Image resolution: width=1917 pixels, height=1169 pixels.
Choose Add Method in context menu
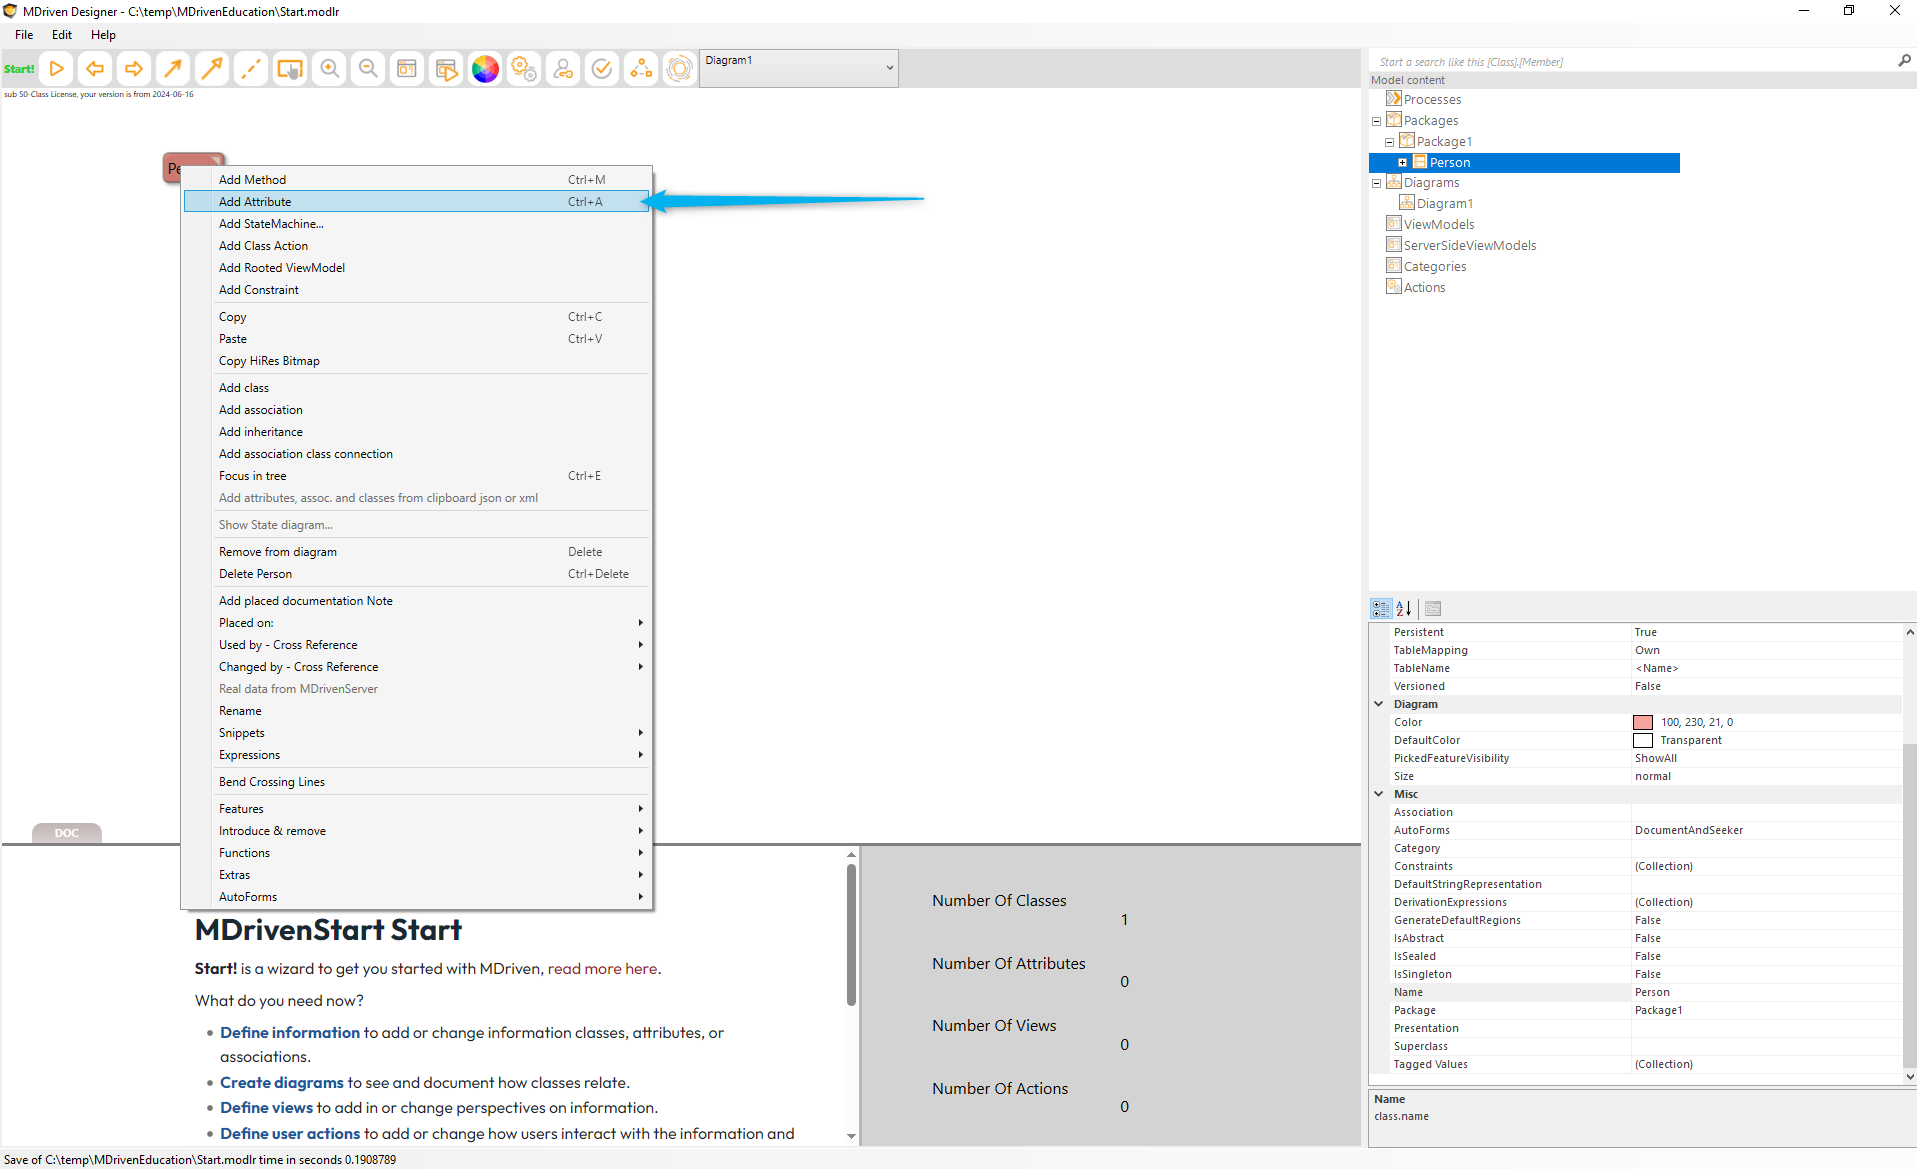click(252, 180)
